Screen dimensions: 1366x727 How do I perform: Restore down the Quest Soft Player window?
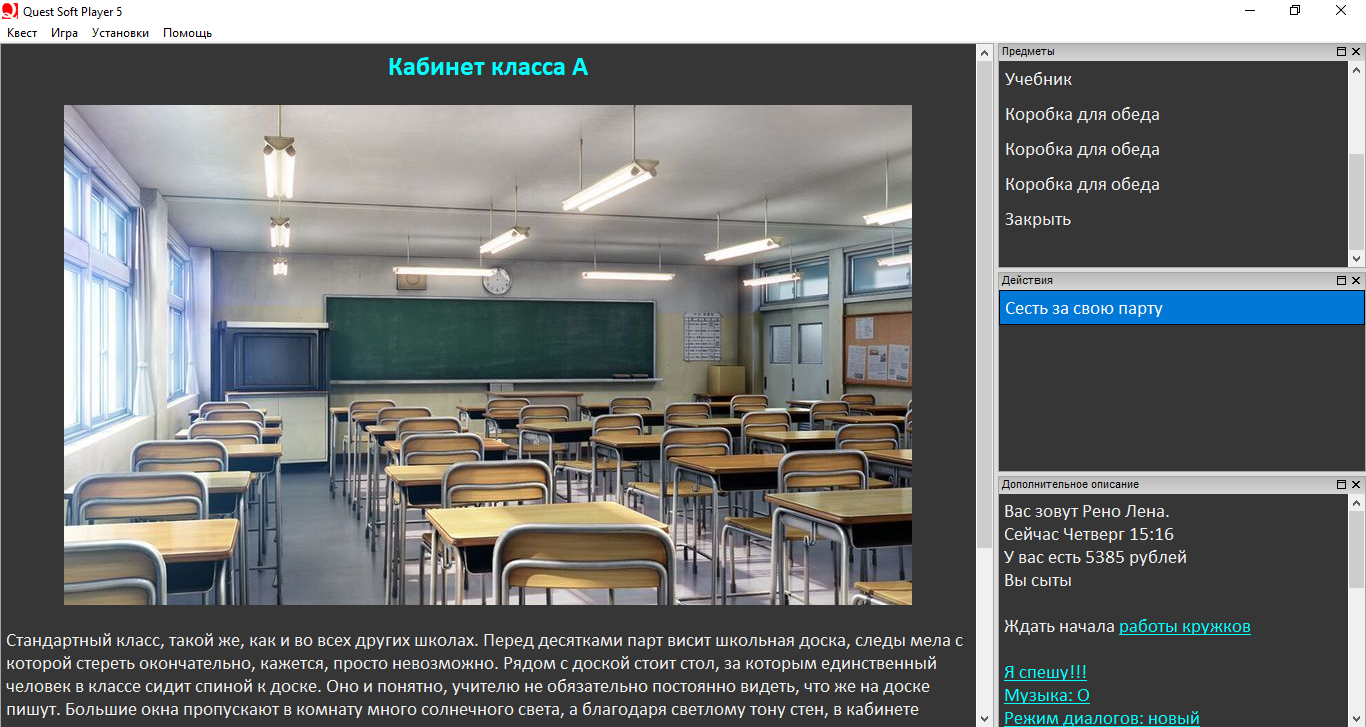click(x=1296, y=11)
